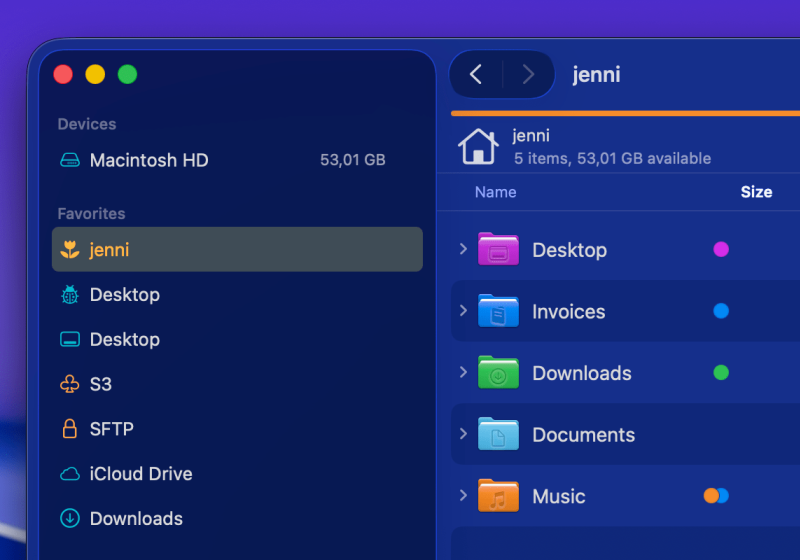Click the SFTP padlock icon
Image resolution: width=800 pixels, height=560 pixels.
tap(70, 429)
